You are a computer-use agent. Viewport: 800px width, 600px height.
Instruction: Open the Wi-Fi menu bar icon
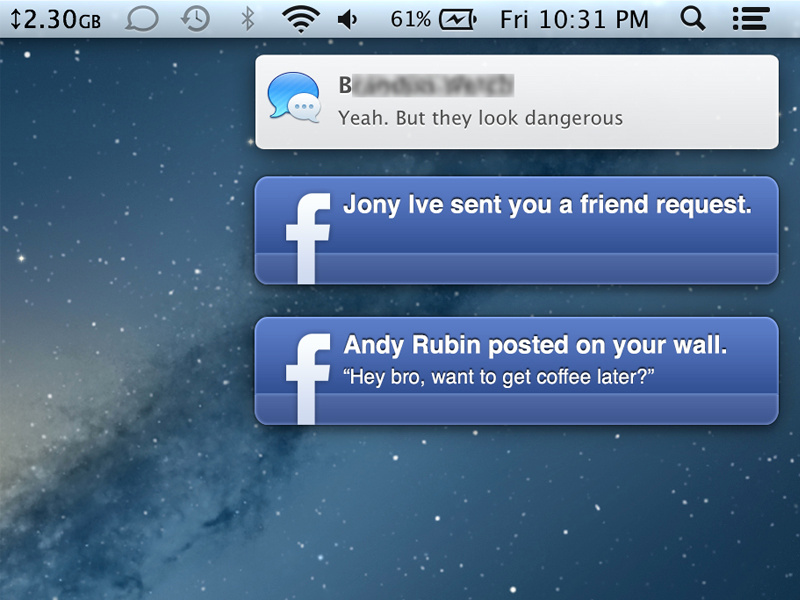tap(301, 19)
